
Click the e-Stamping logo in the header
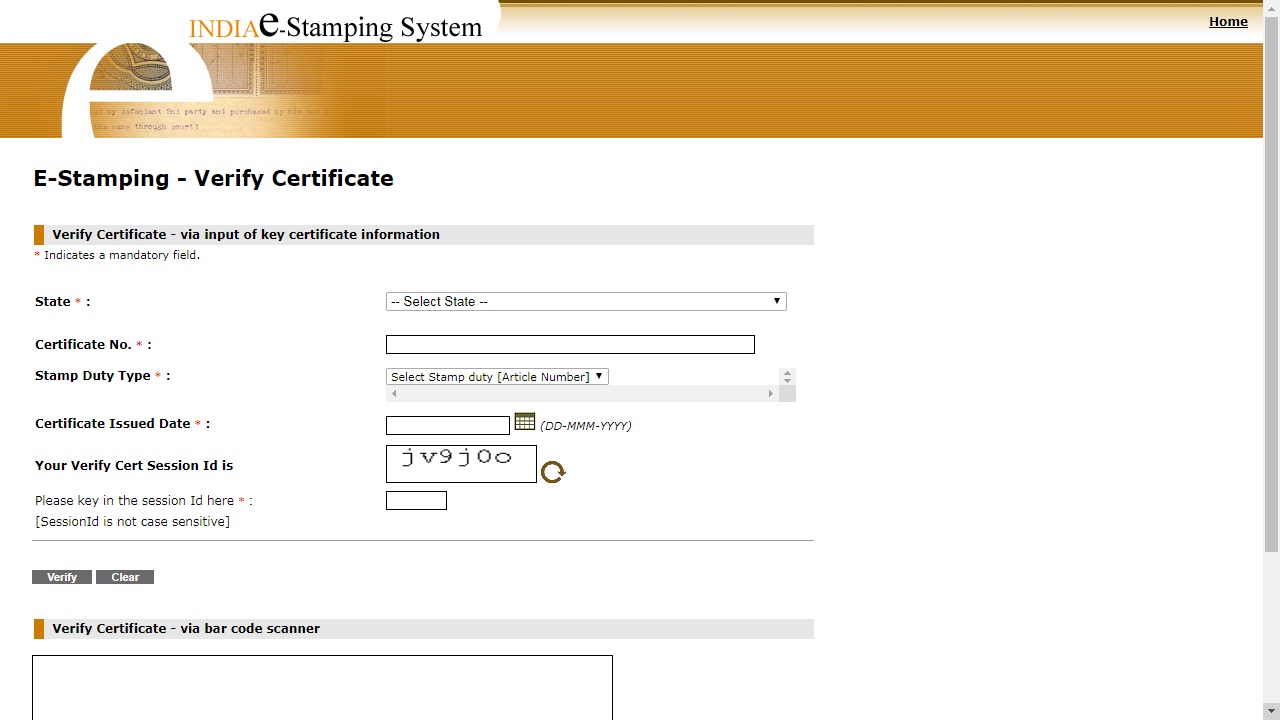pos(335,27)
